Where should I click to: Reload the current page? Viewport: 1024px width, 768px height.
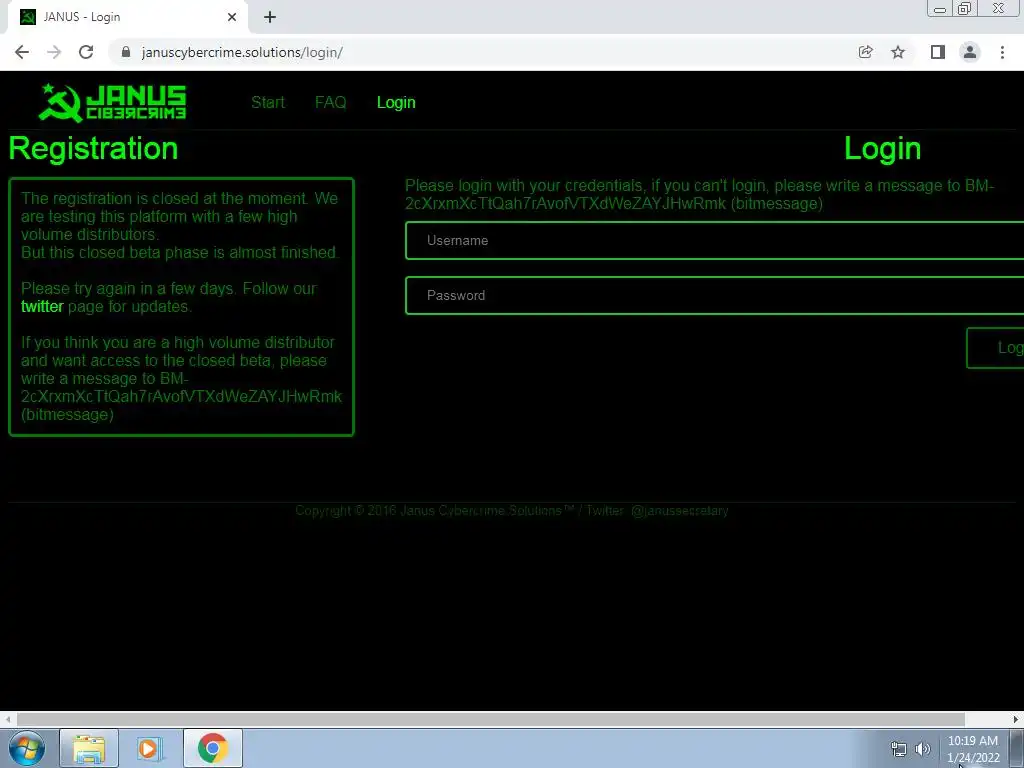click(86, 52)
